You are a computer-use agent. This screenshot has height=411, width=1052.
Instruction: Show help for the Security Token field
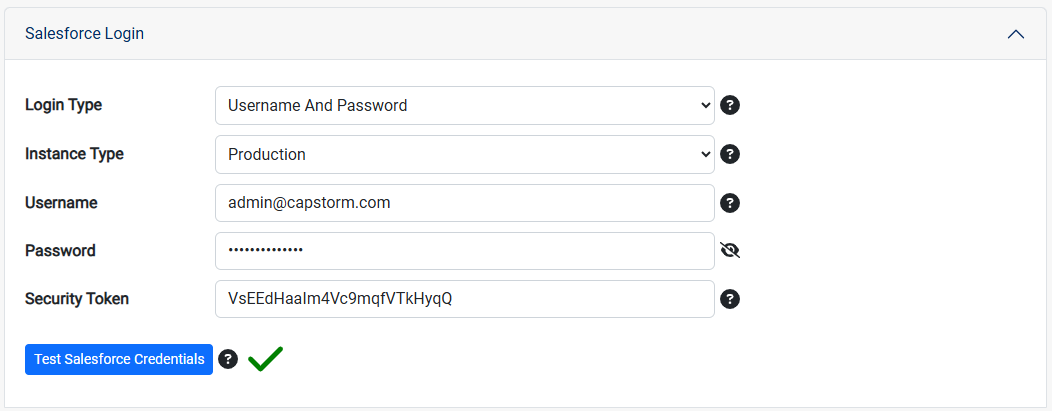[730, 299]
